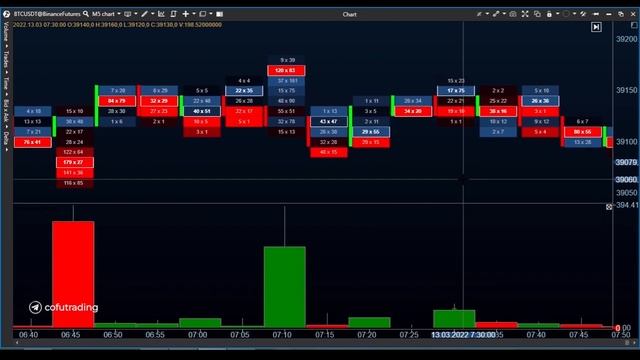Click footprint cell 22 x 35
Viewport: 640px width, 360px height.
click(244, 90)
